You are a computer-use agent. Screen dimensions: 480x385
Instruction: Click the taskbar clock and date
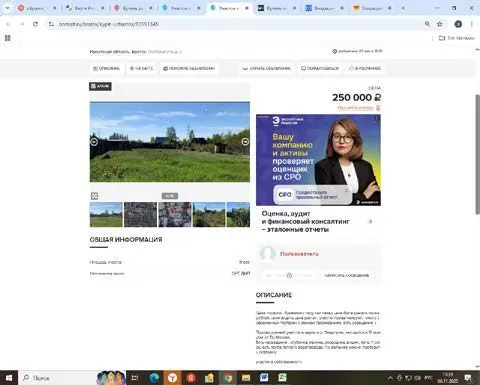click(x=448, y=378)
